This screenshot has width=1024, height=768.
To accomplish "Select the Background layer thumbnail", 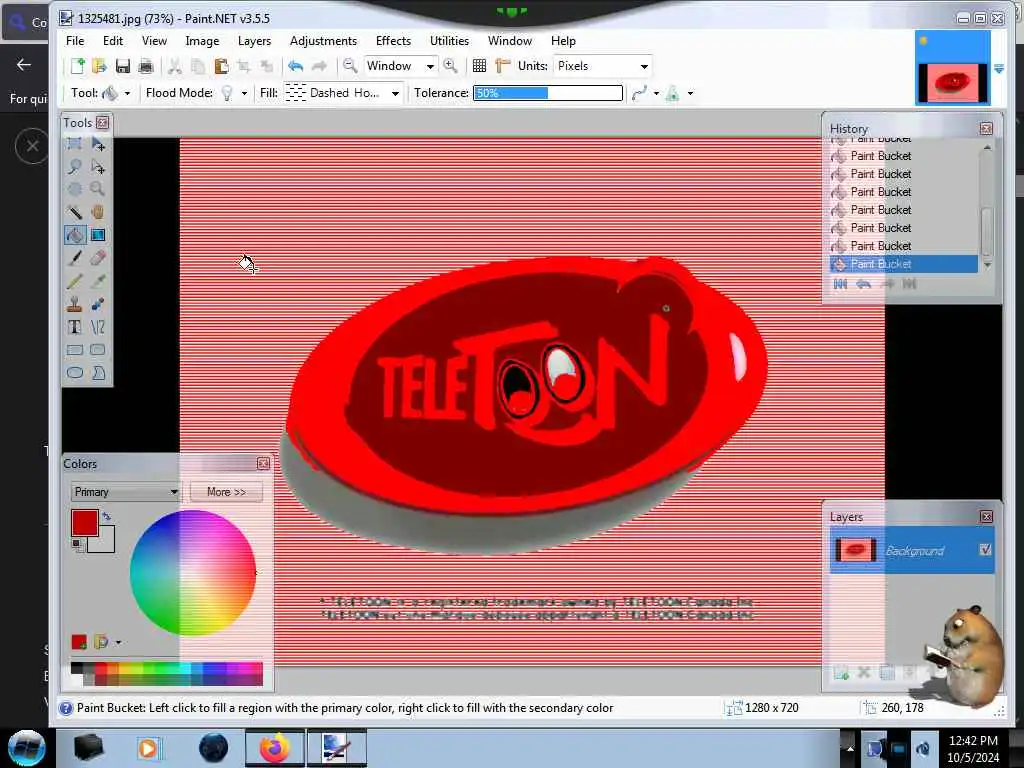I will point(856,550).
